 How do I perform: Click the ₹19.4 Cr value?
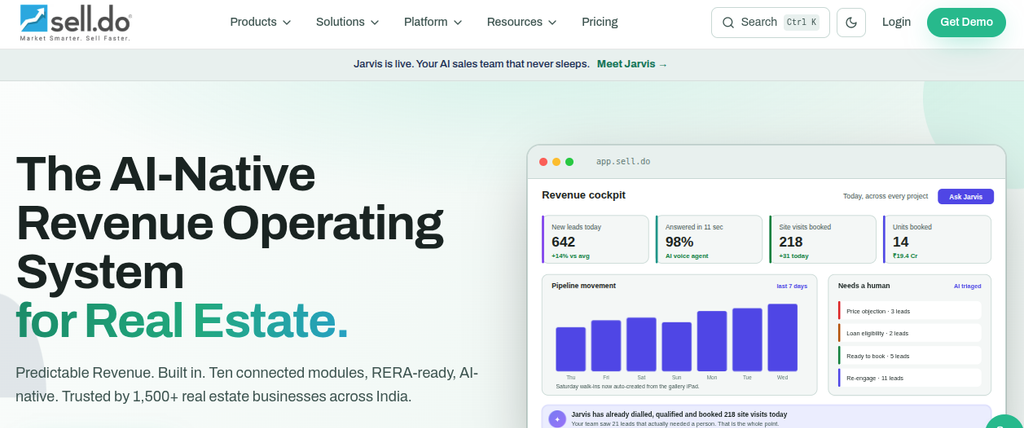(x=905, y=256)
